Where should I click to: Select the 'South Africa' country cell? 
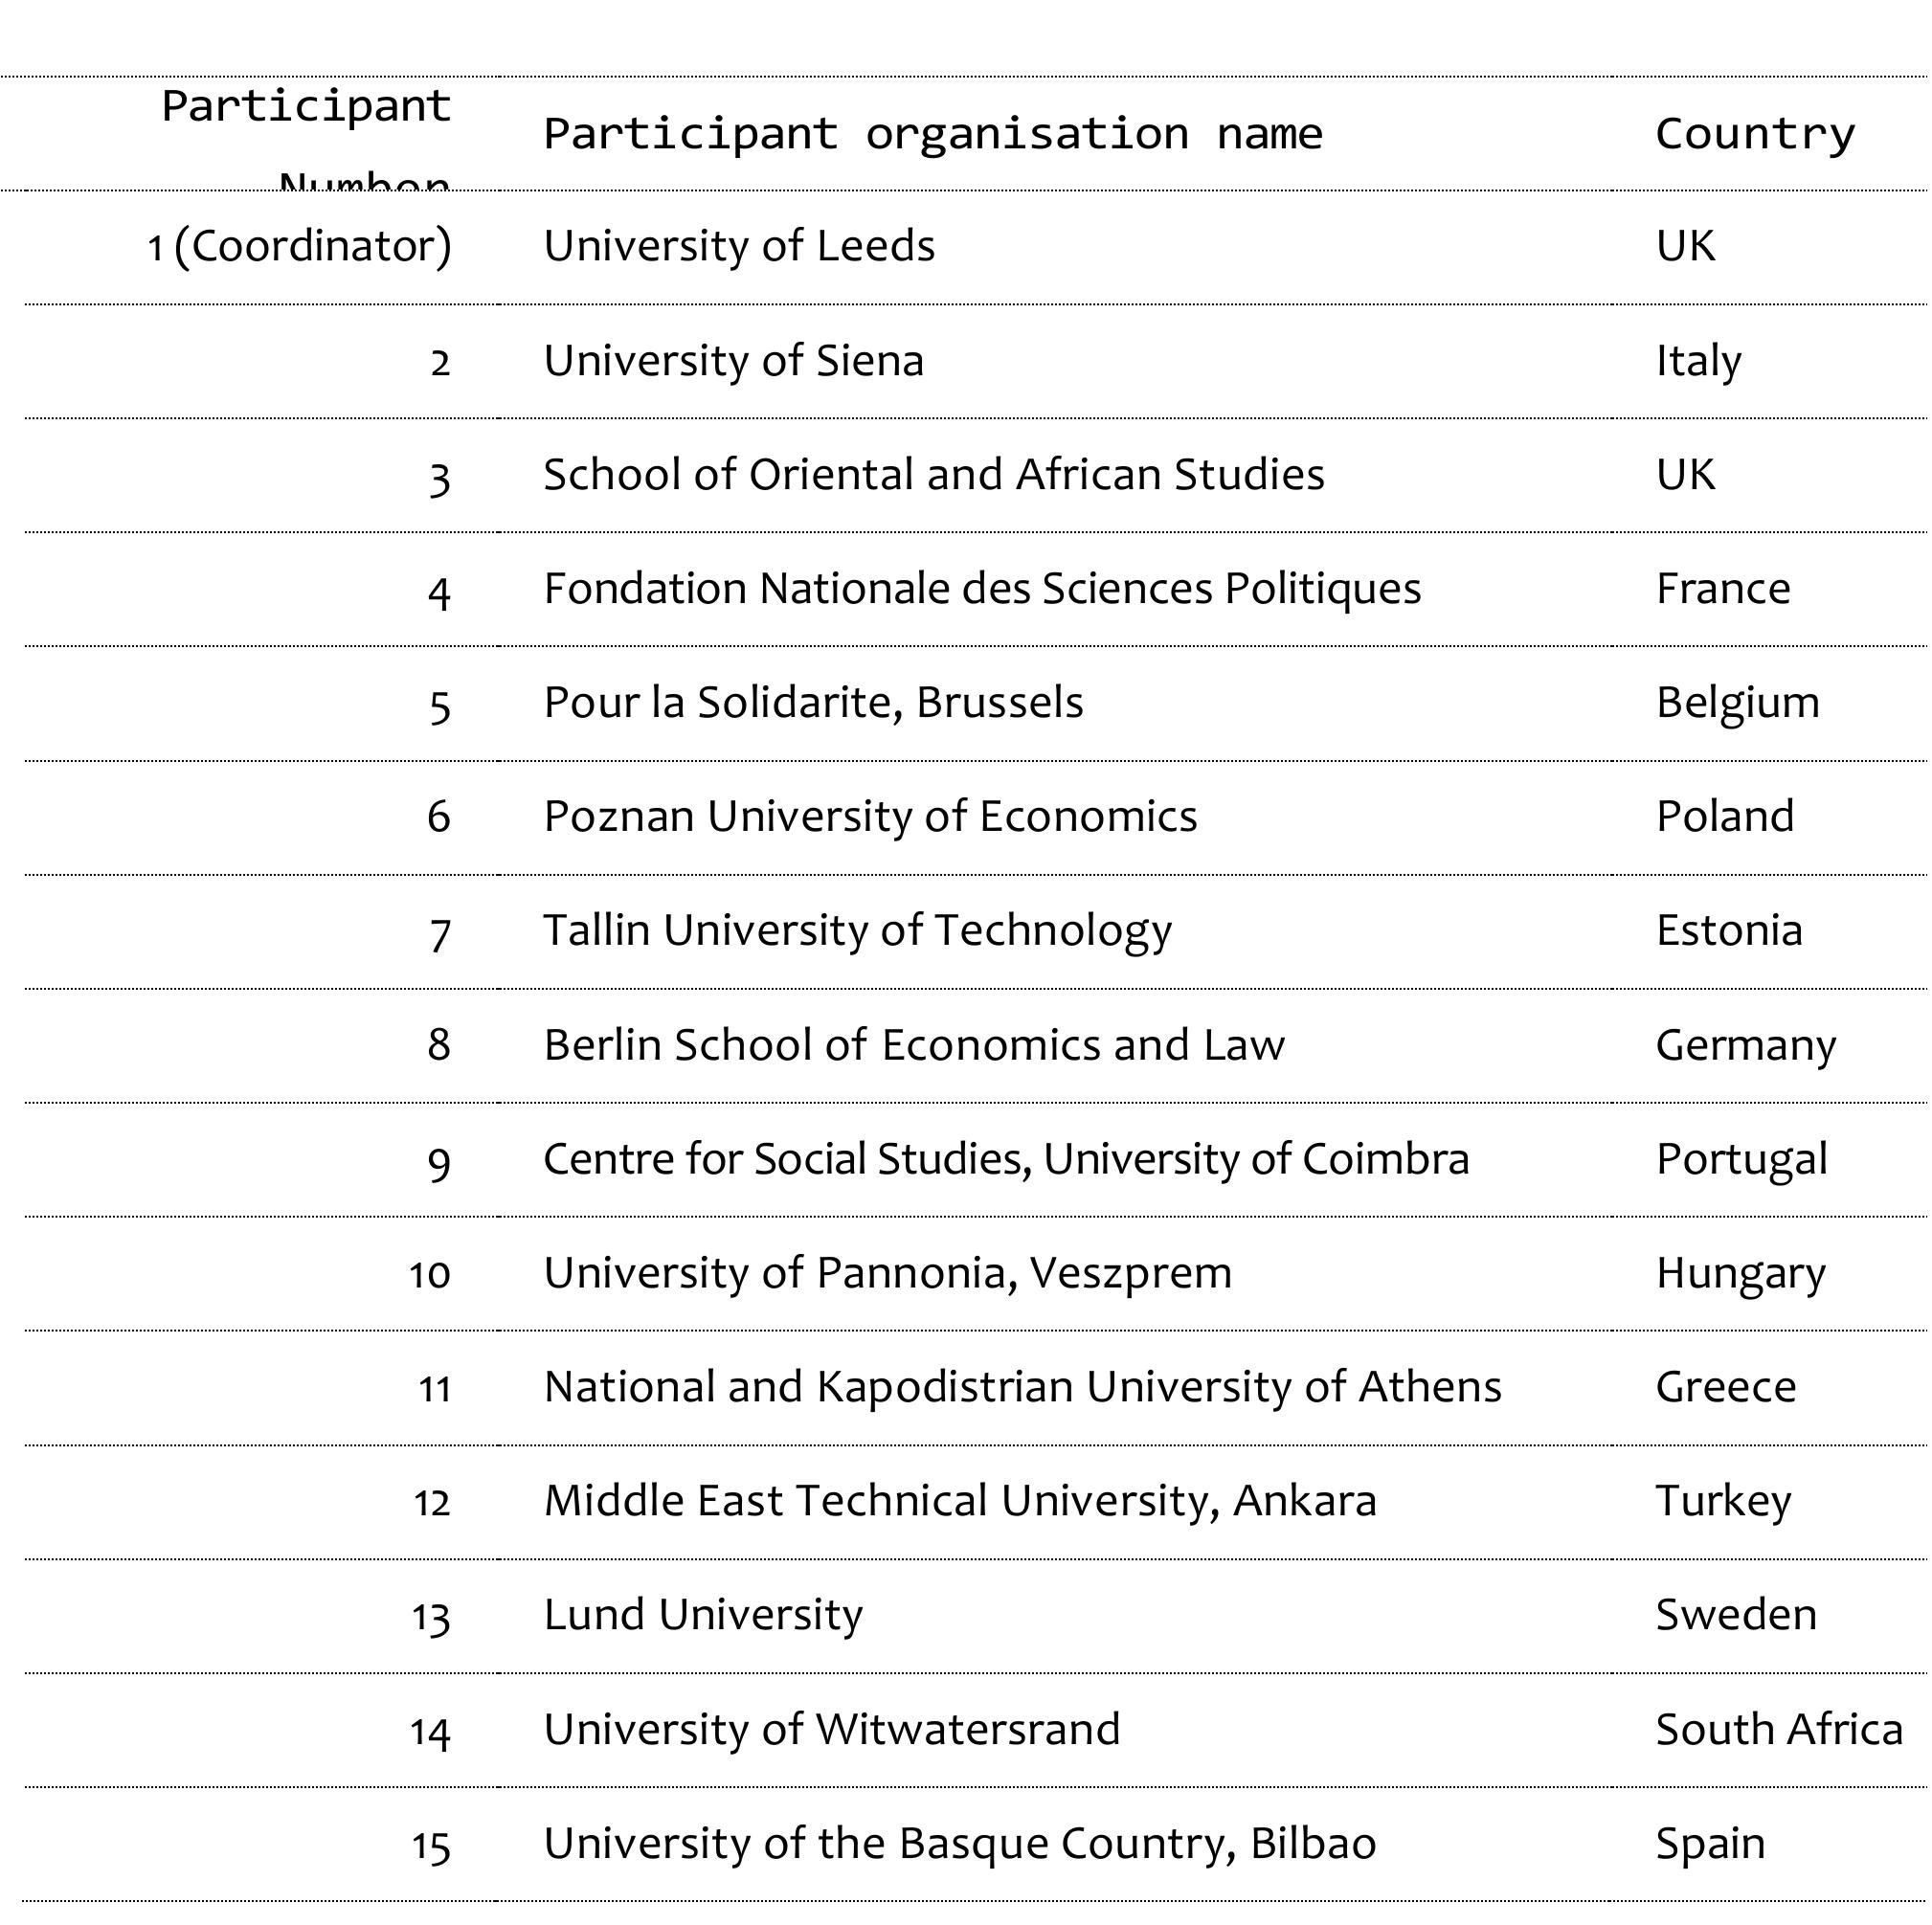click(x=1778, y=1730)
